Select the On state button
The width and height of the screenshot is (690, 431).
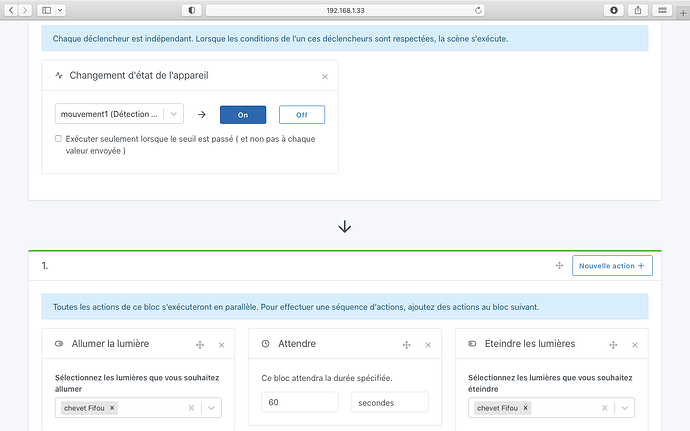coord(242,115)
